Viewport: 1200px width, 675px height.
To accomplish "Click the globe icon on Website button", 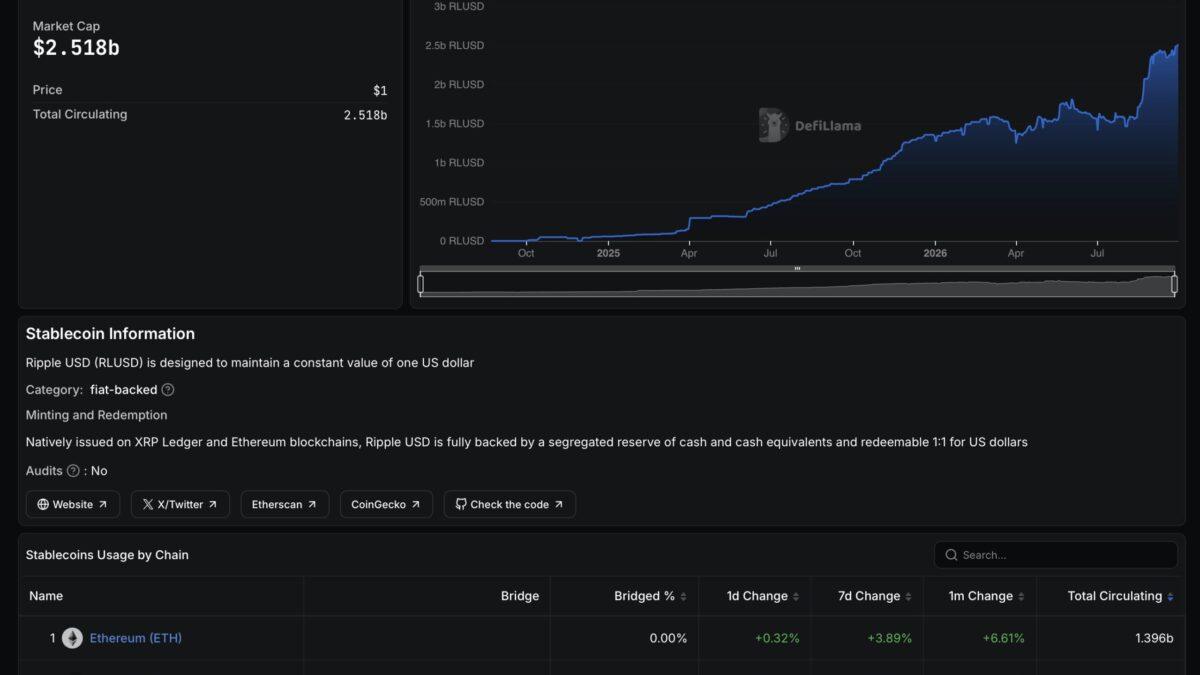I will click(43, 505).
